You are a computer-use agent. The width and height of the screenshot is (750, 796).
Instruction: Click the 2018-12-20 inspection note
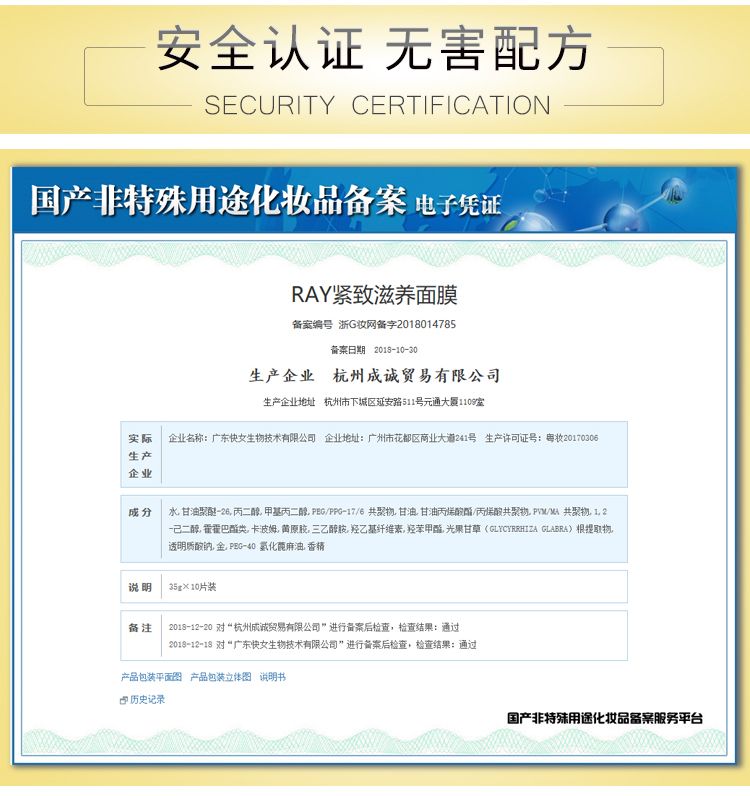314,627
